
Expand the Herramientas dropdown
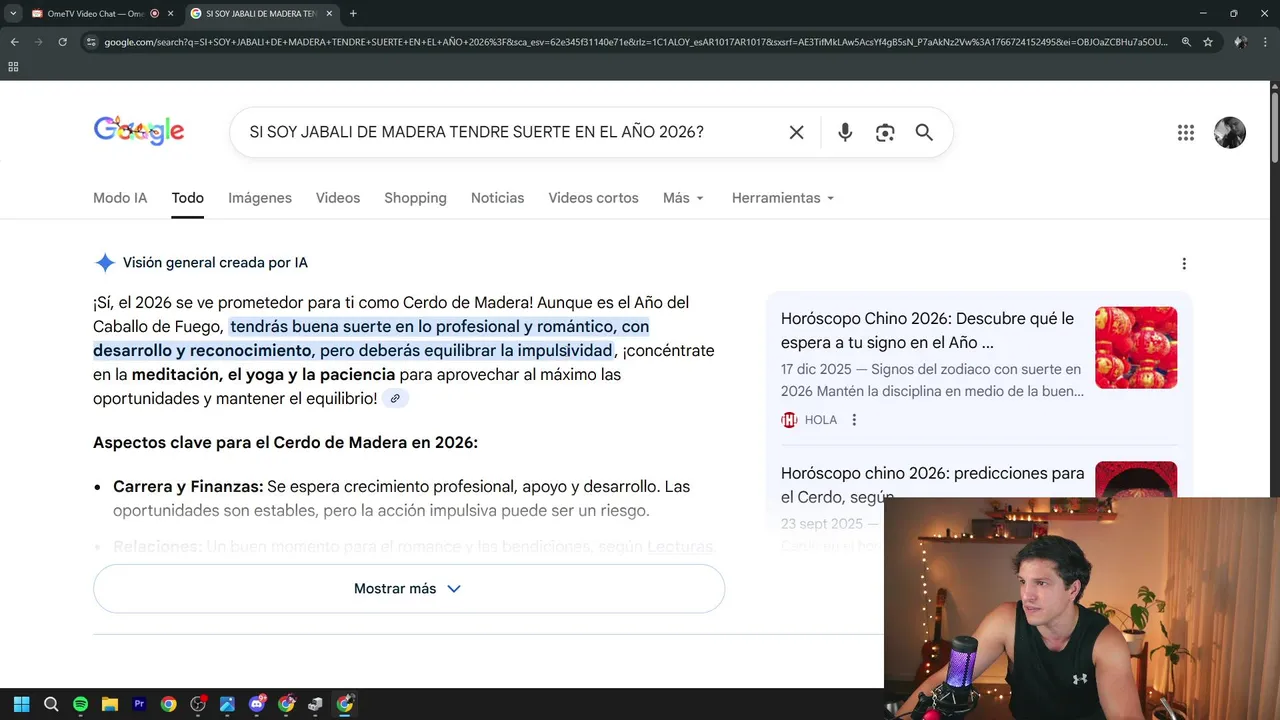(x=783, y=198)
